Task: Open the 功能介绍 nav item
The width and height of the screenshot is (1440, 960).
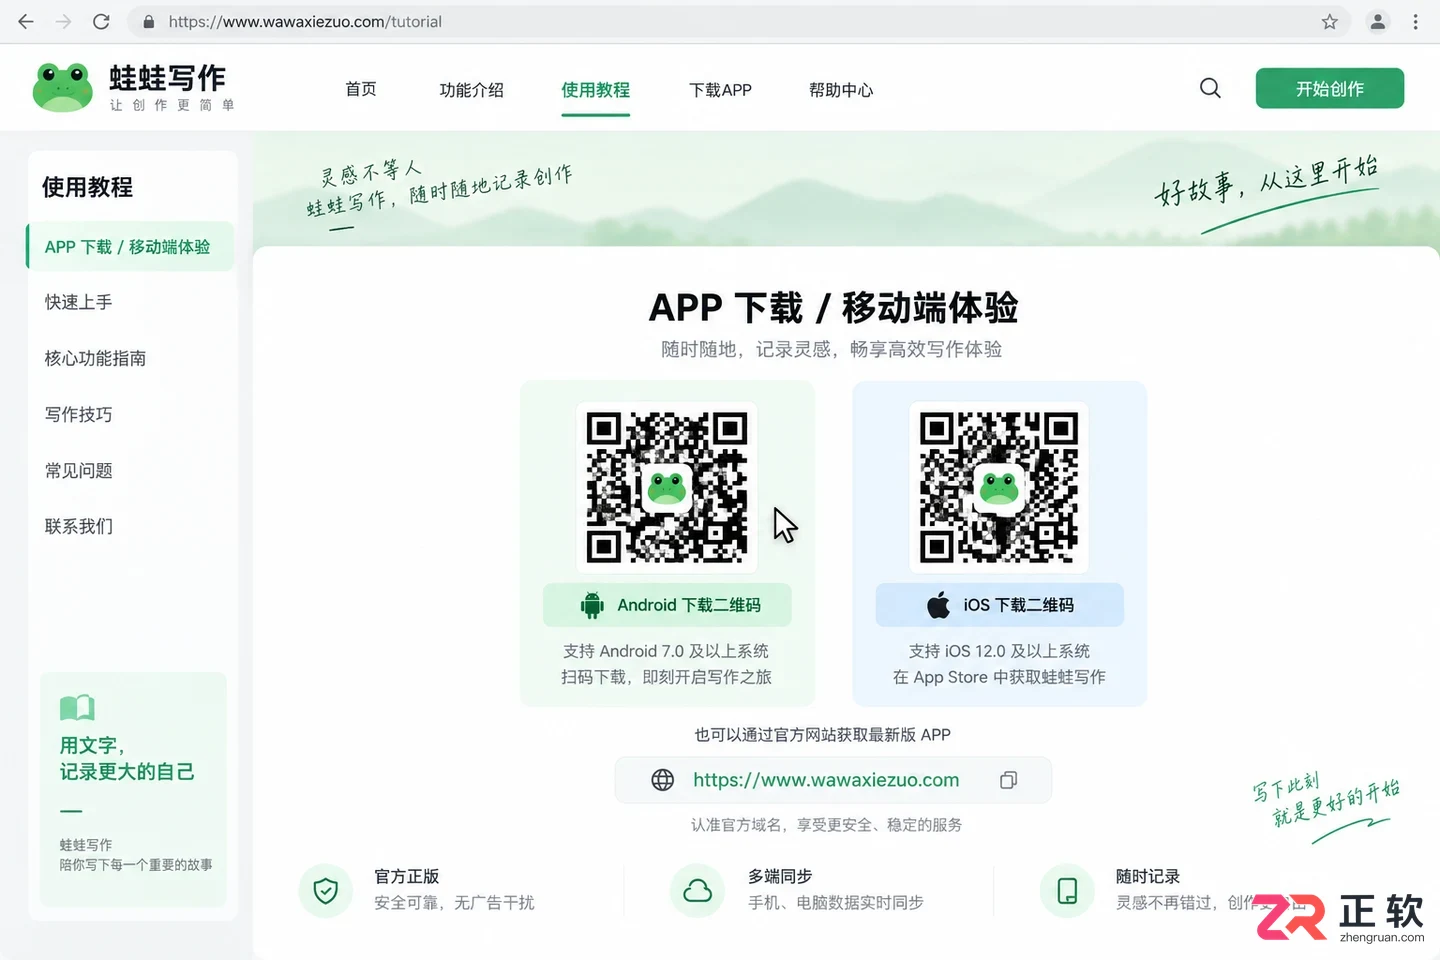Action: click(472, 90)
